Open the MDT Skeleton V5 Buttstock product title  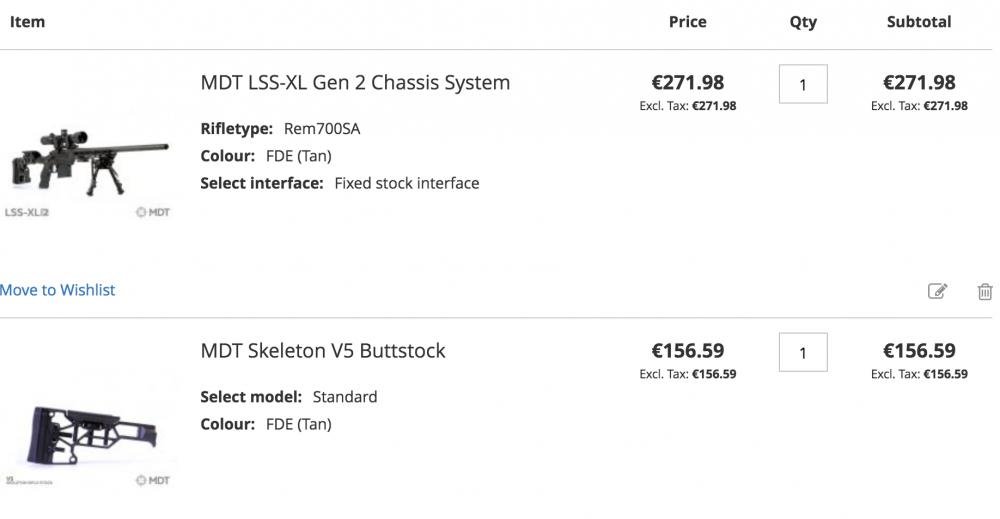pyautogui.click(x=323, y=350)
